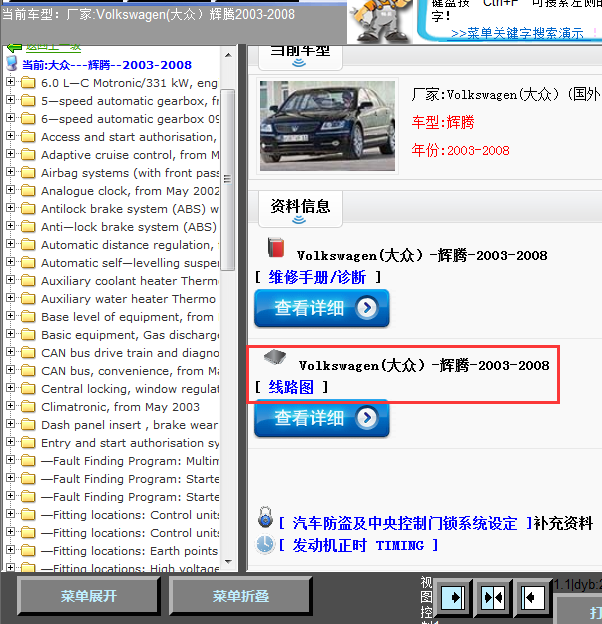Expand the CAN bus drive train node
The height and width of the screenshot is (624, 602).
click(x=10, y=351)
